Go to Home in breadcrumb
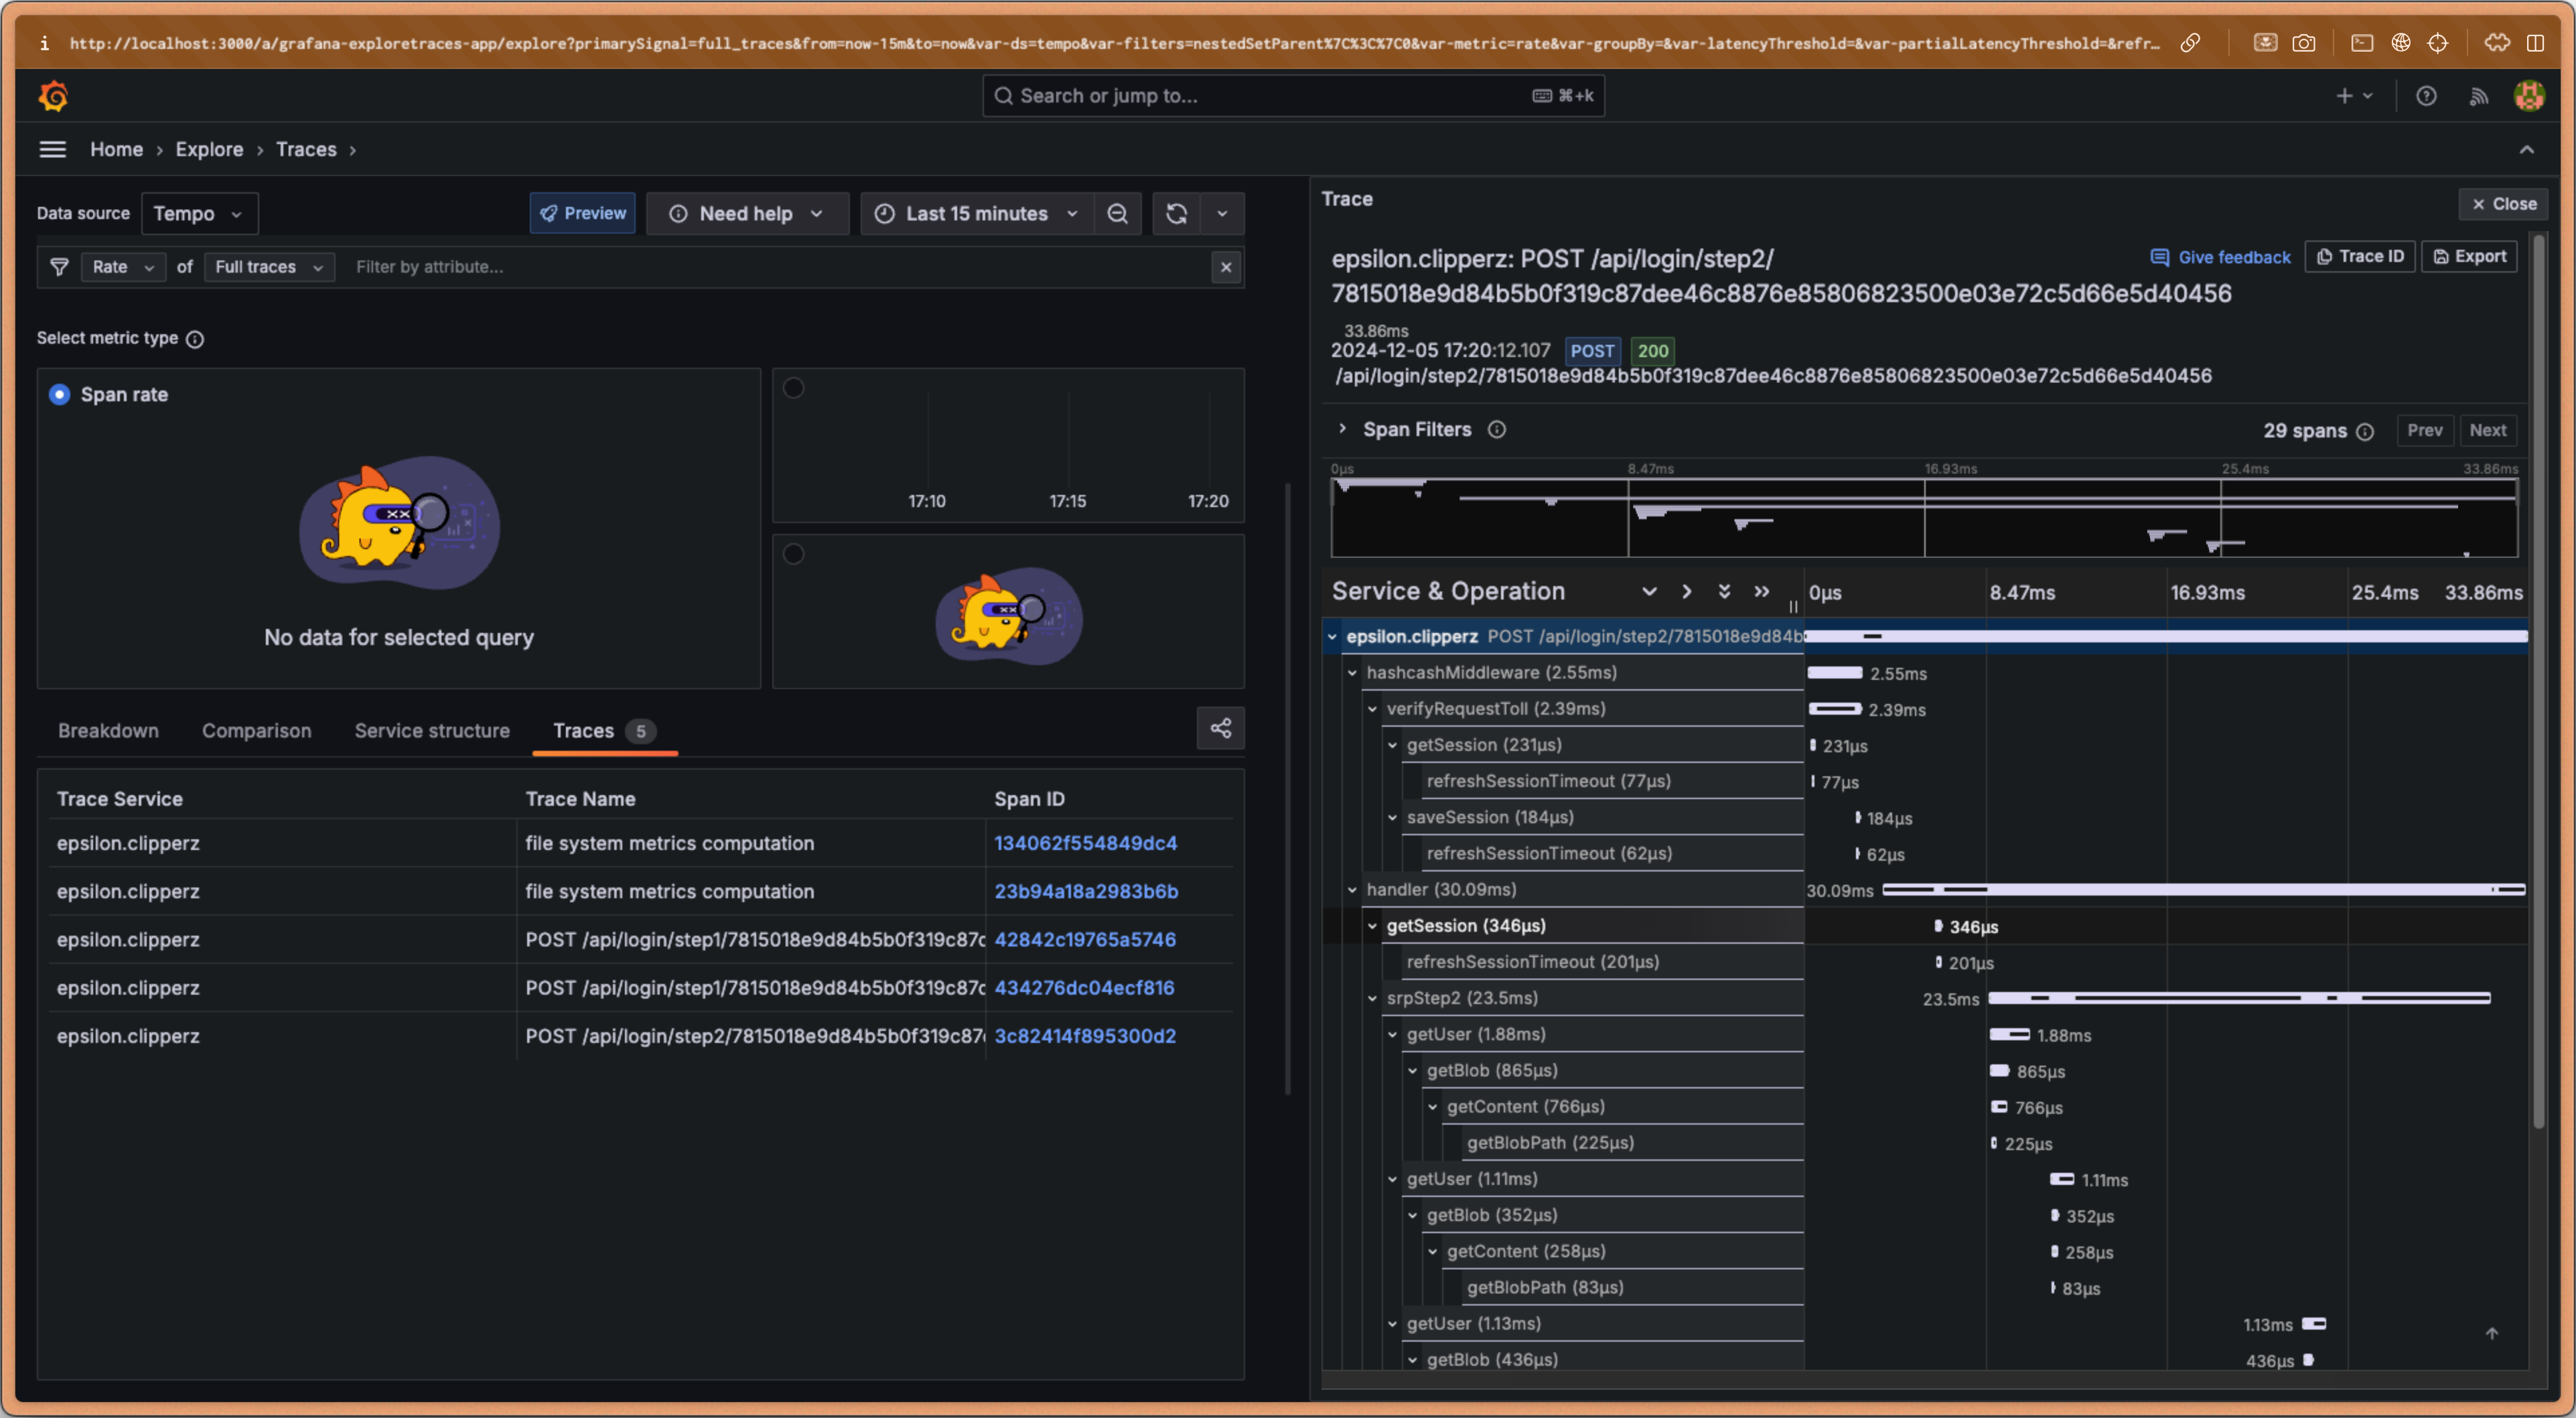Image resolution: width=2576 pixels, height=1418 pixels. 116,149
